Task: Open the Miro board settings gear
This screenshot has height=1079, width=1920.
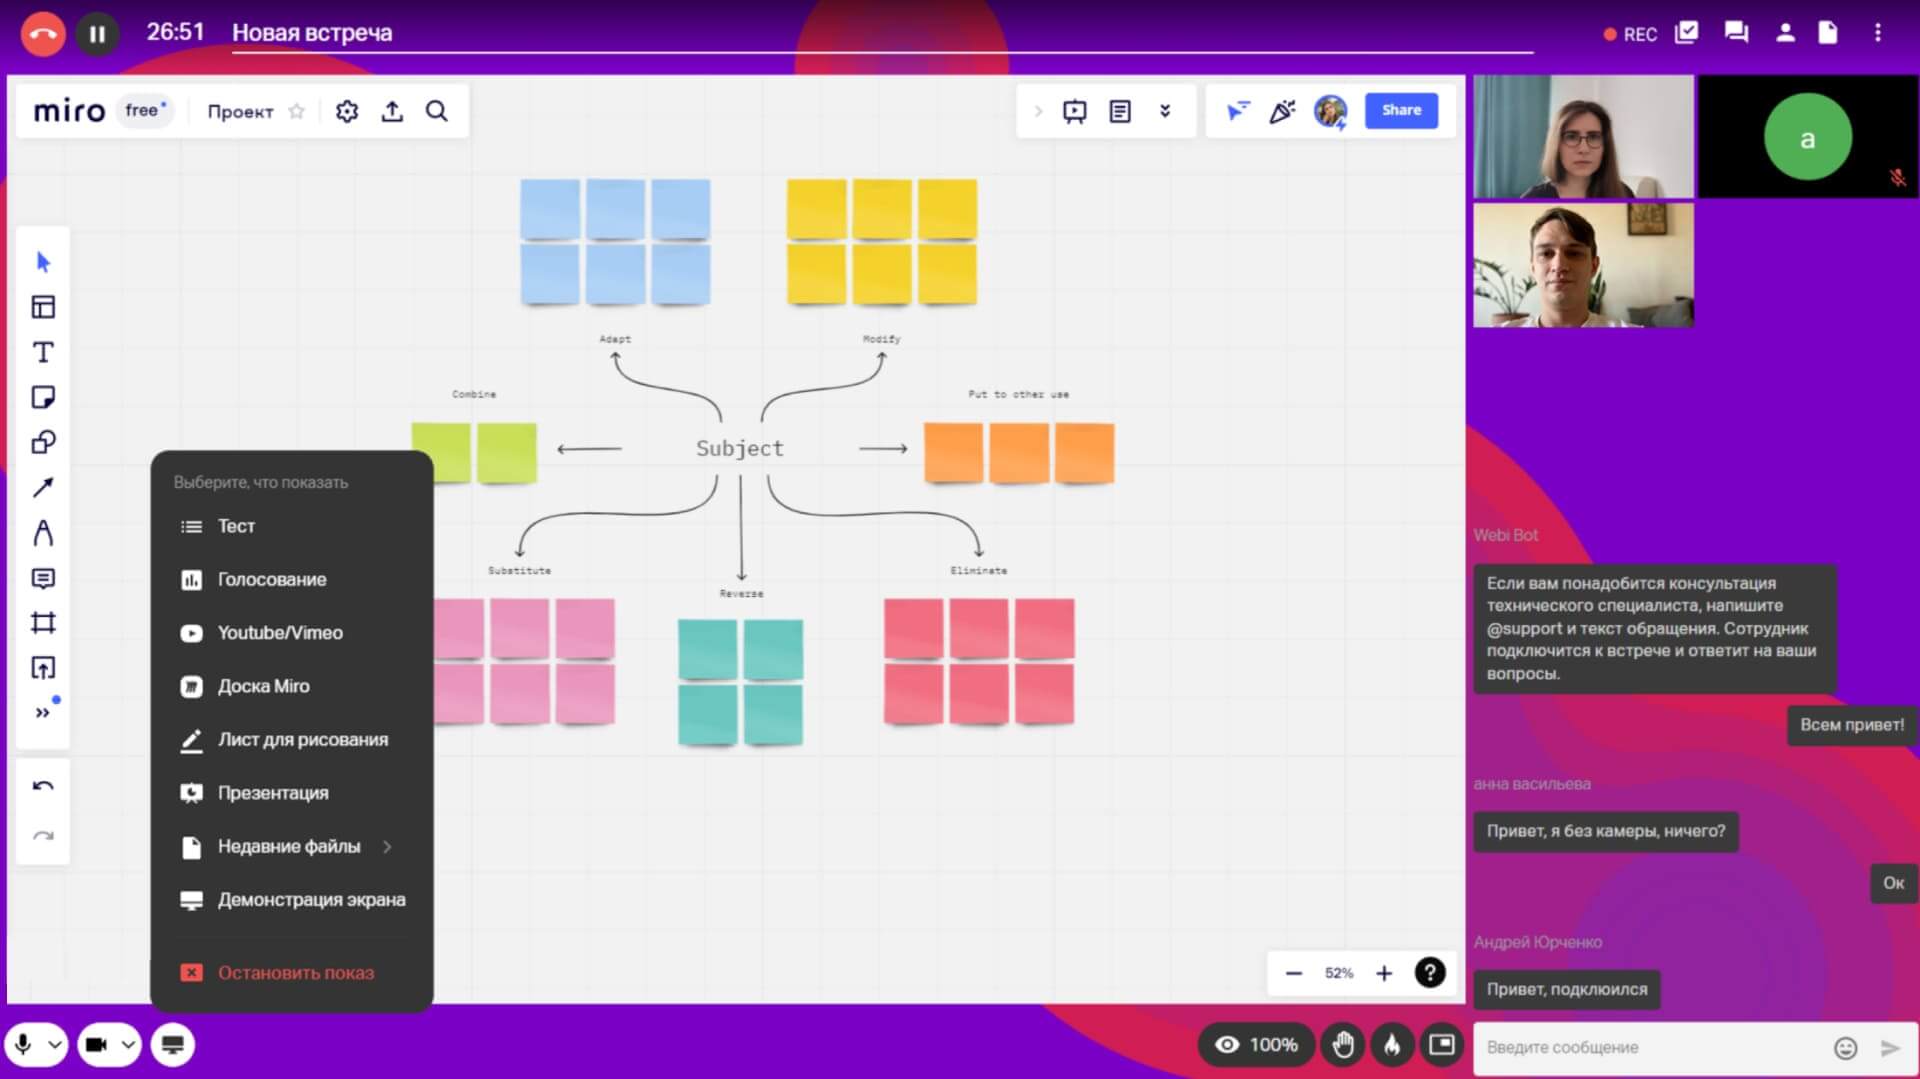Action: 347,111
